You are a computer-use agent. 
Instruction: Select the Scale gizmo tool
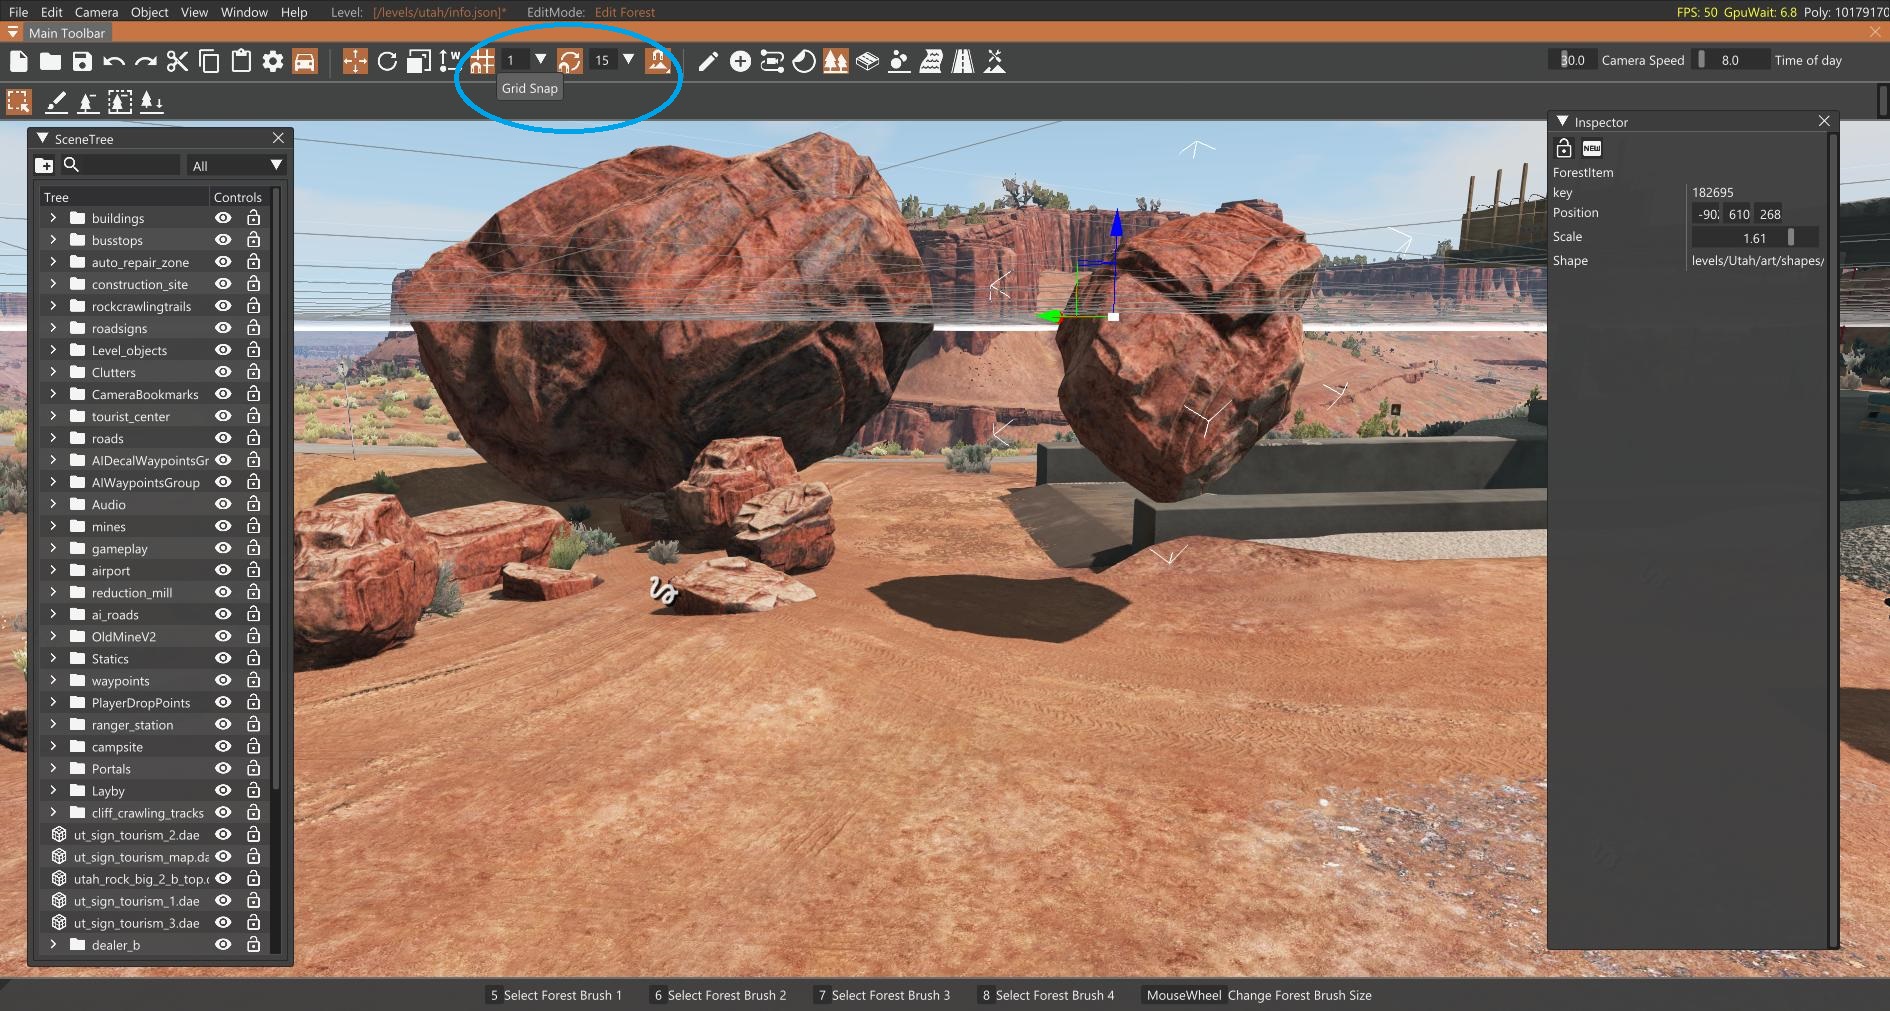pyautogui.click(x=419, y=61)
